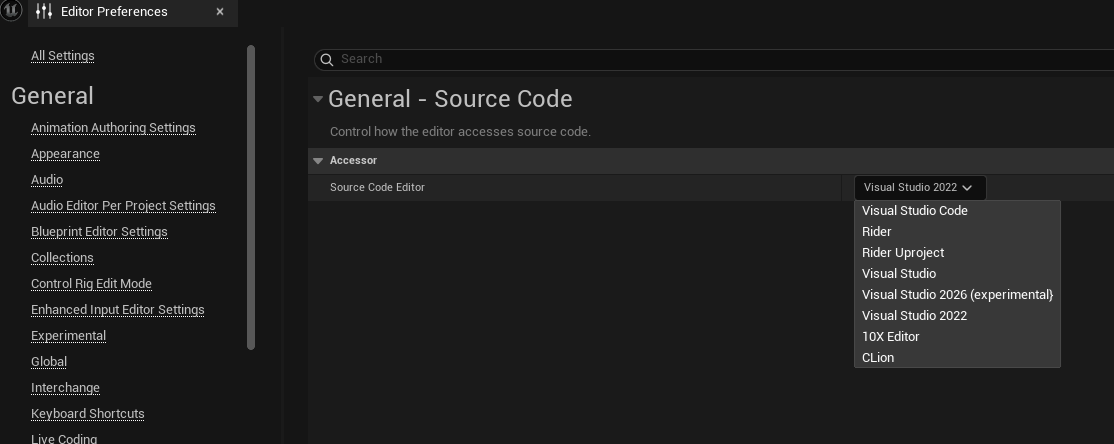
Task: Click the Source Code Editor label
Action: coord(377,188)
